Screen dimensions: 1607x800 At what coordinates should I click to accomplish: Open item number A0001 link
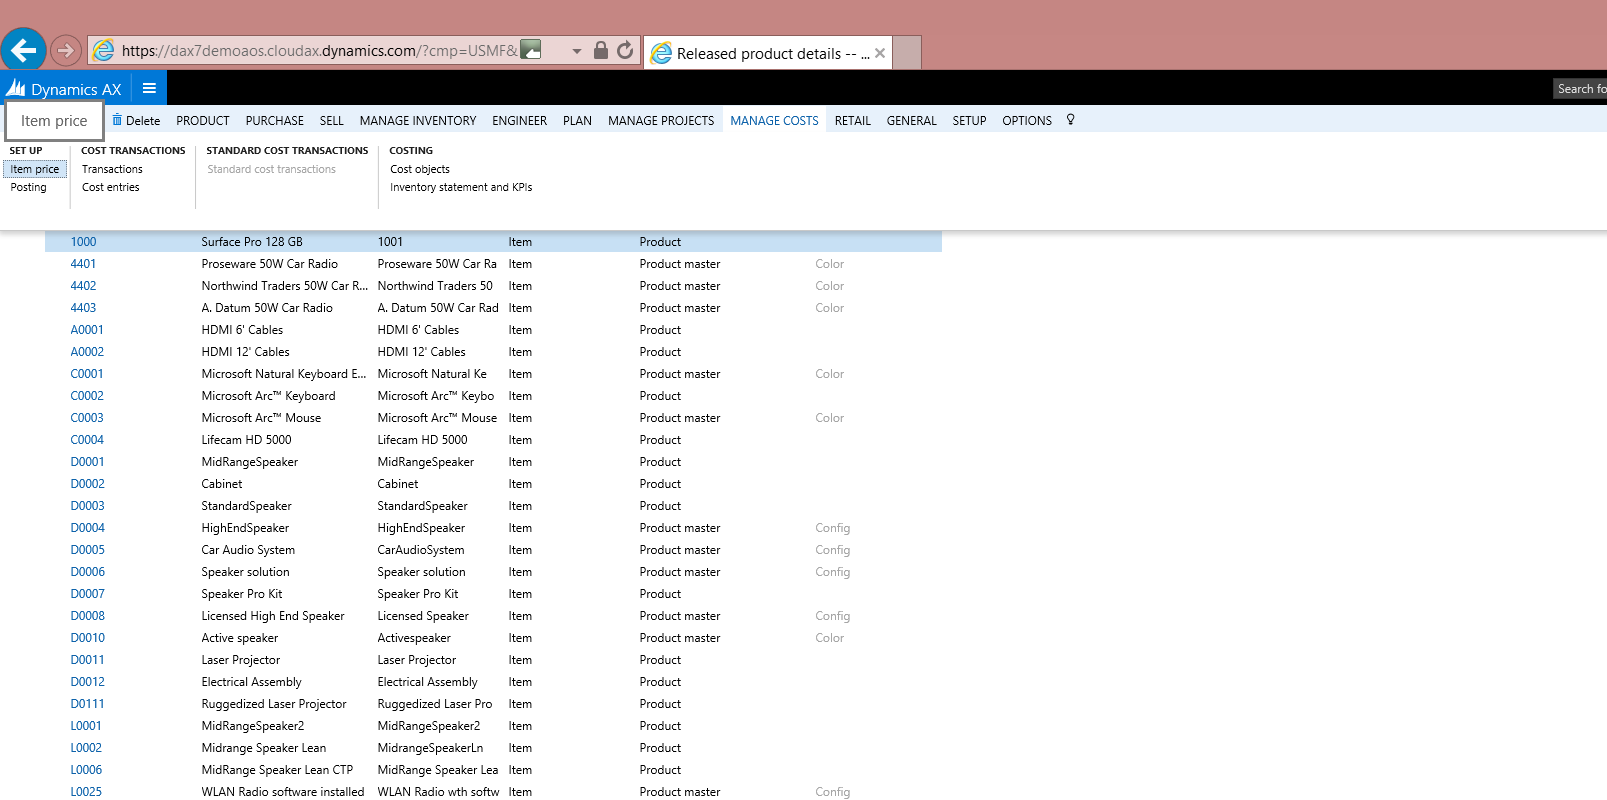point(87,330)
